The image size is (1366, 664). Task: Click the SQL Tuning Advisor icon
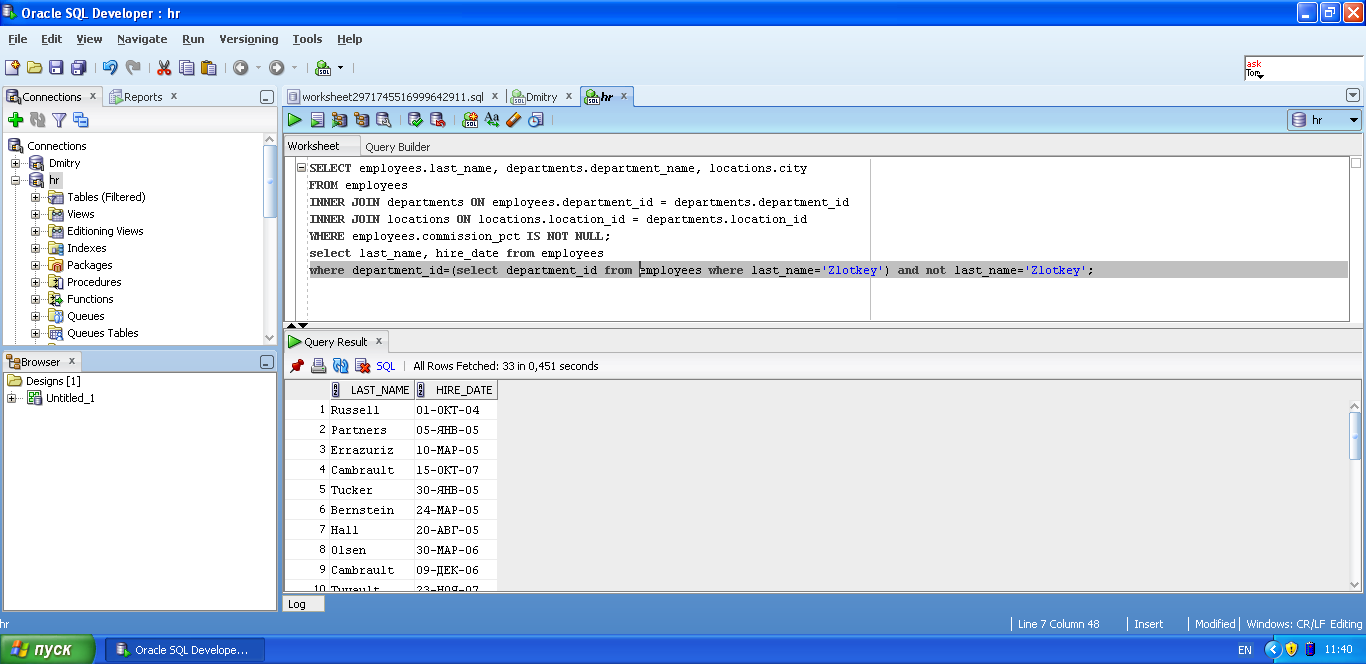(x=383, y=120)
